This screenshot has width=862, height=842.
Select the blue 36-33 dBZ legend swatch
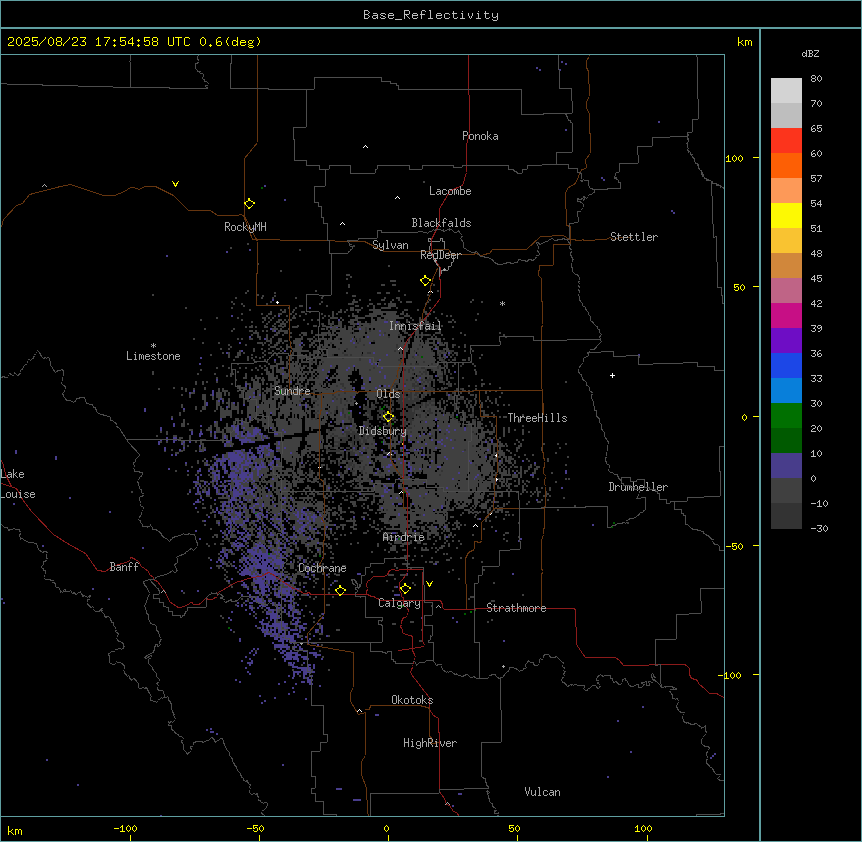tap(786, 365)
